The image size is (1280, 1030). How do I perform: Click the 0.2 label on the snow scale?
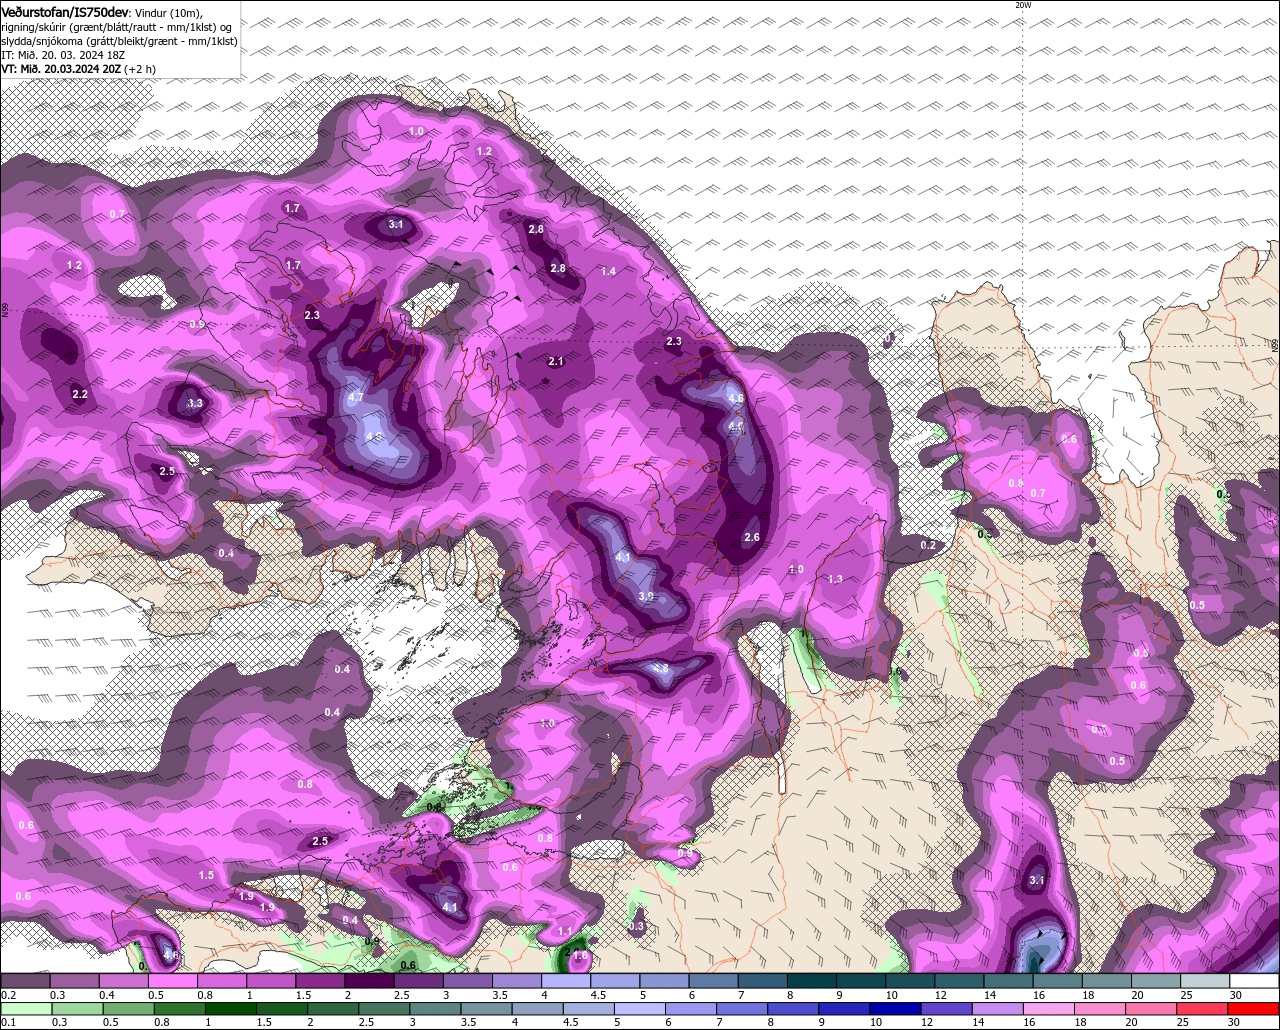(9, 995)
